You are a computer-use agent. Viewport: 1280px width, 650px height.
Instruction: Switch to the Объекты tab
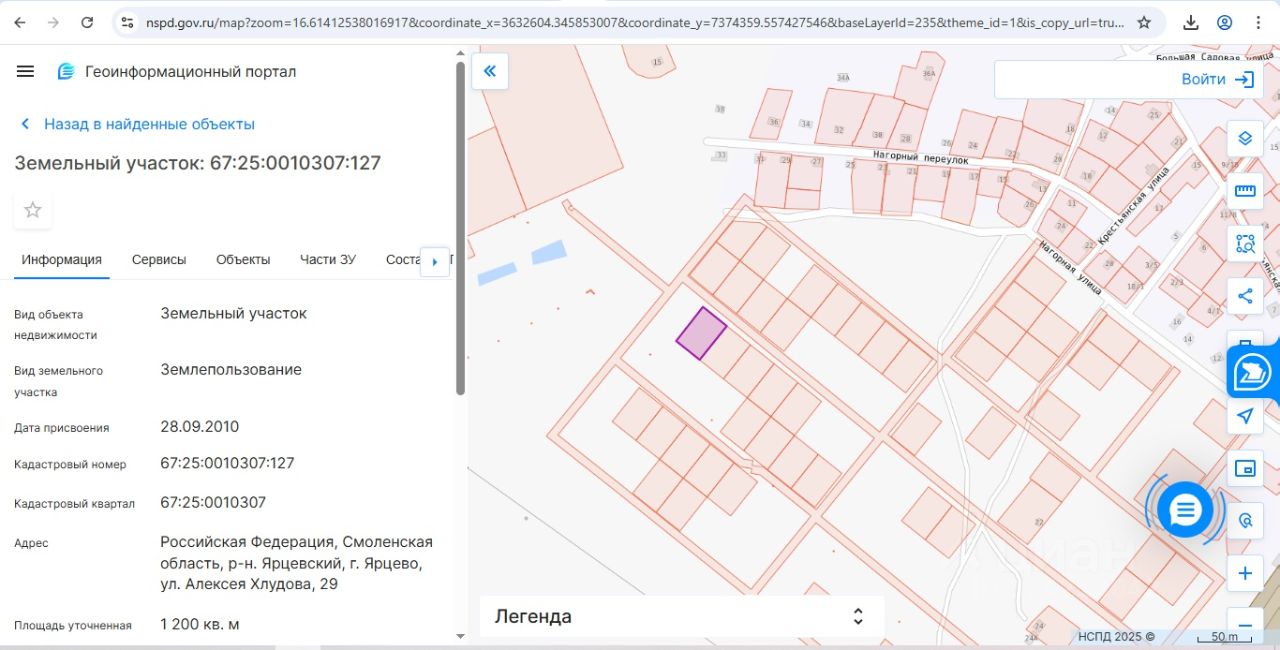tap(243, 260)
